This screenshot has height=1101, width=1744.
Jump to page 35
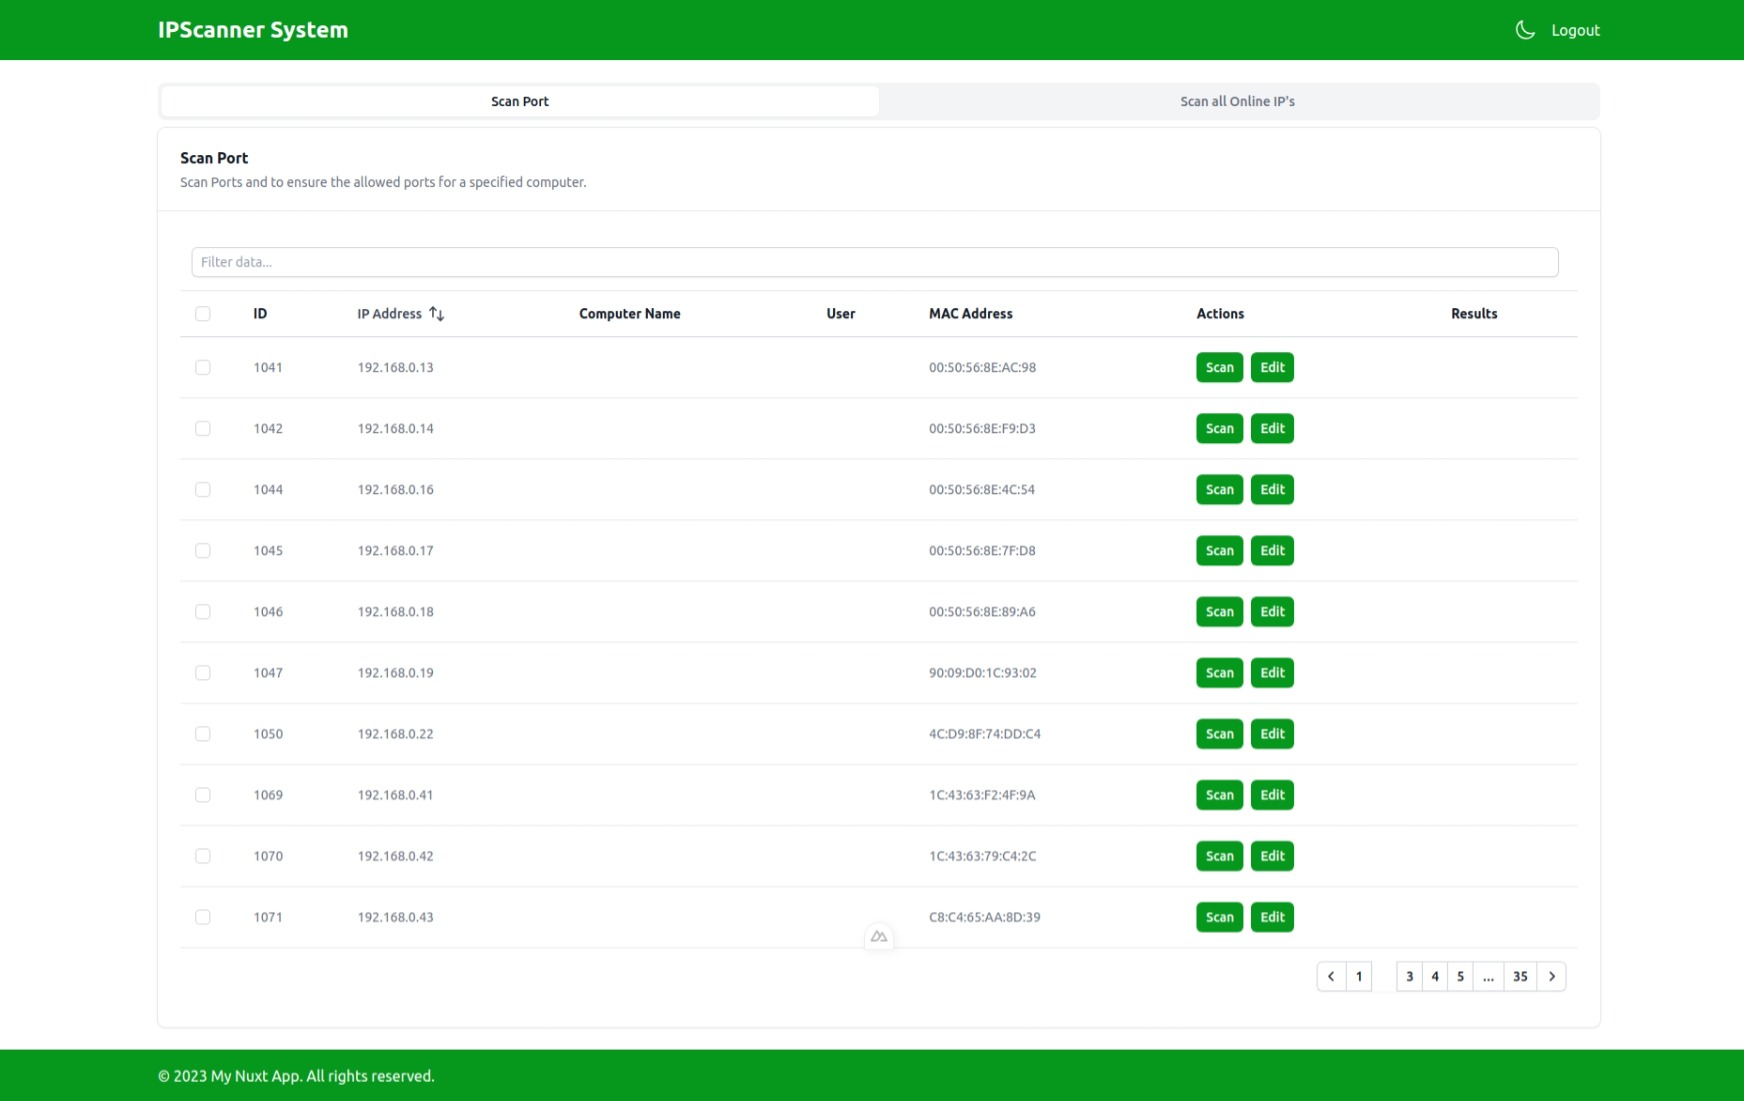pyautogui.click(x=1519, y=976)
